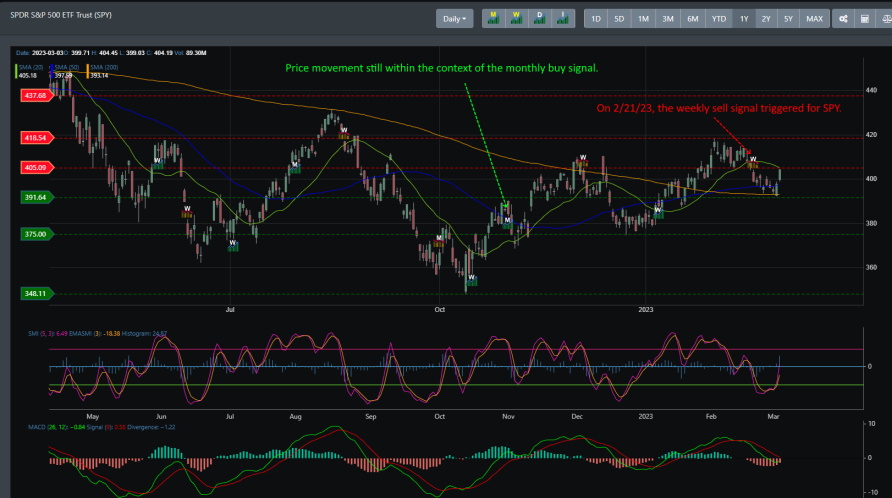Set the range to 6M
The image size is (892, 498).
(693, 19)
